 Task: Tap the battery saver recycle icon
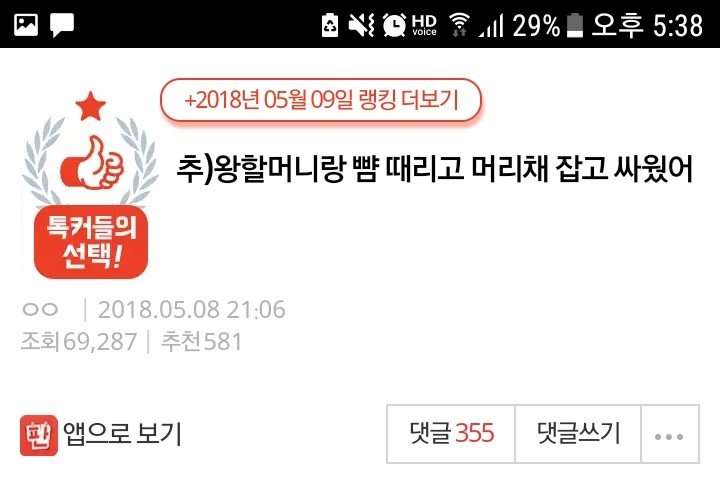(330, 25)
